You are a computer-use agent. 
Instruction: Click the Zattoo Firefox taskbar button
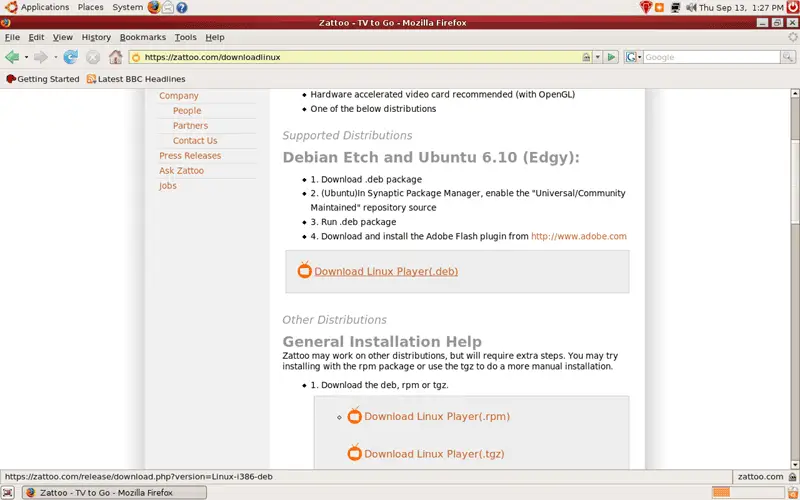tap(115, 492)
